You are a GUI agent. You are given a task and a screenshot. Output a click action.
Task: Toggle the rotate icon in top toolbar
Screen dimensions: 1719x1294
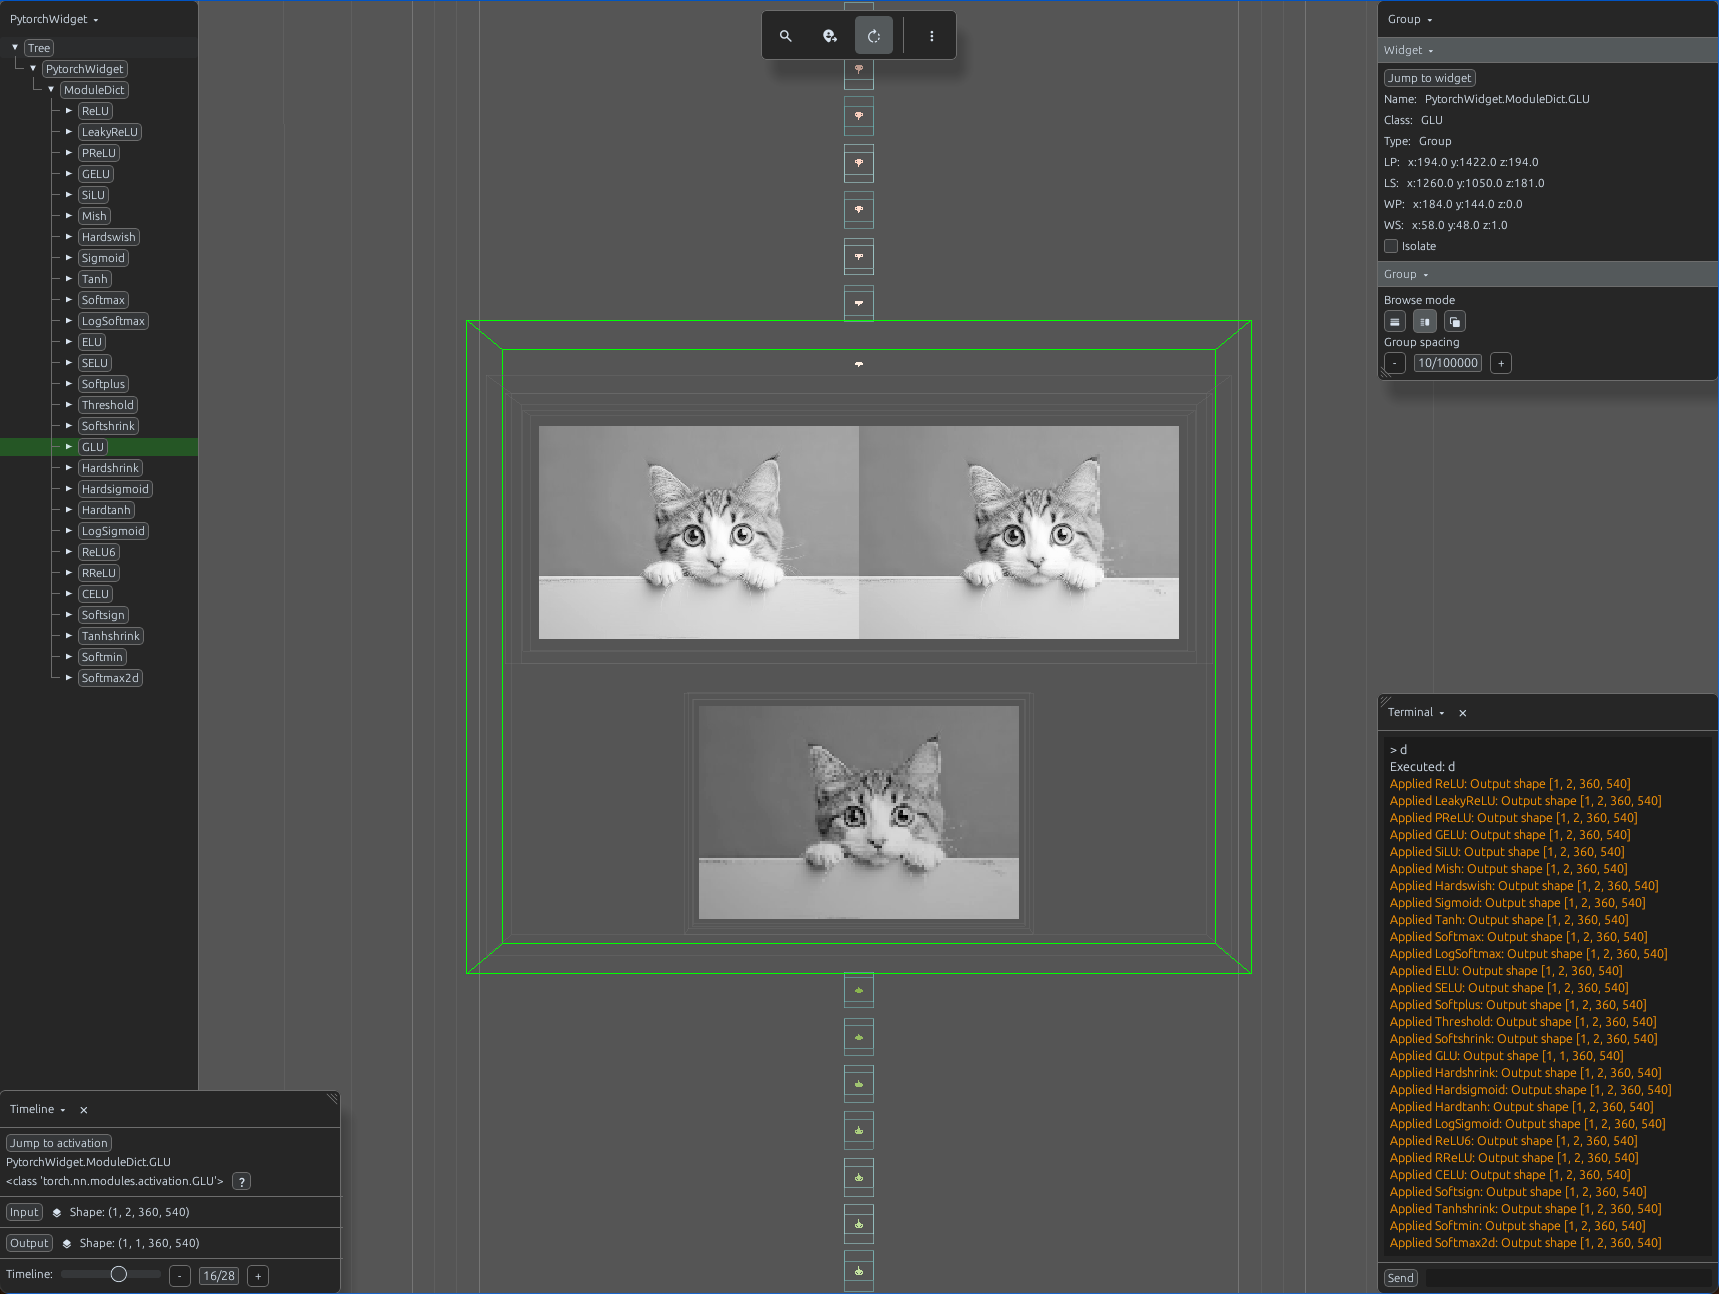click(874, 36)
